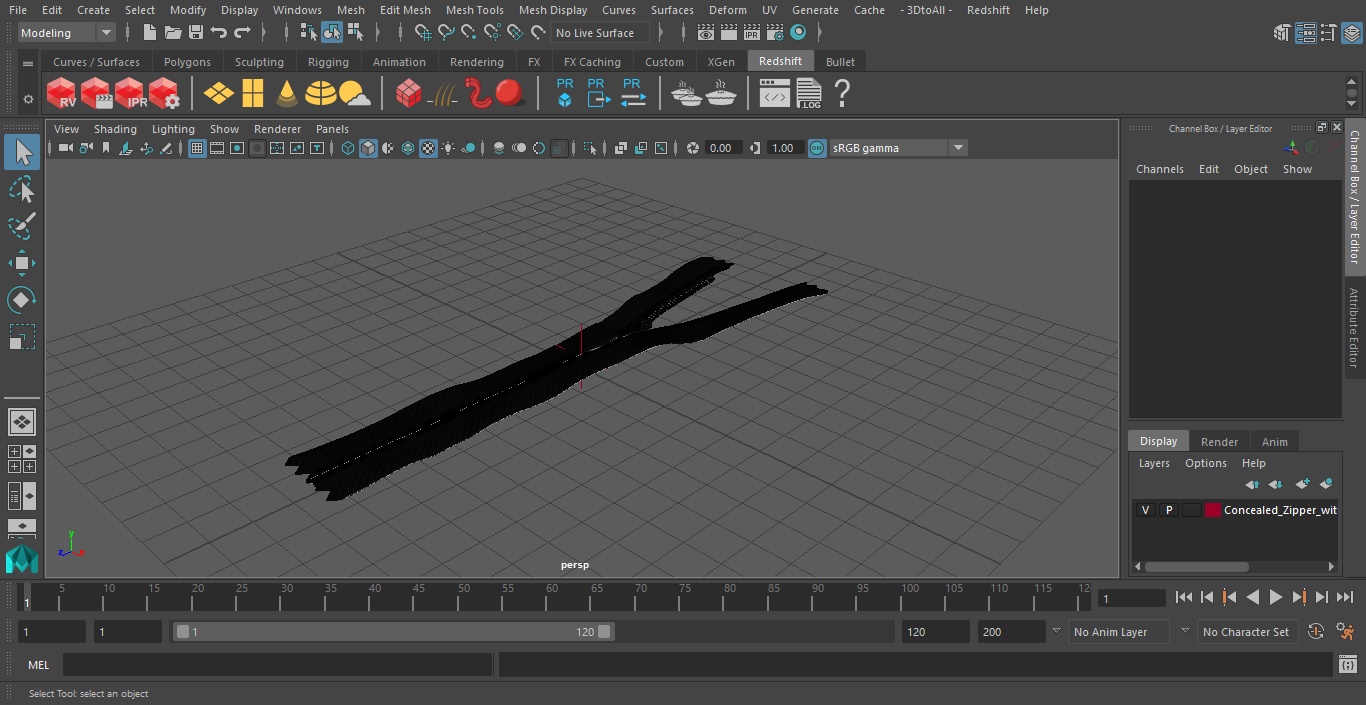Open Redshift render settings gear-cube icon
This screenshot has width=1366, height=705.
(x=164, y=93)
